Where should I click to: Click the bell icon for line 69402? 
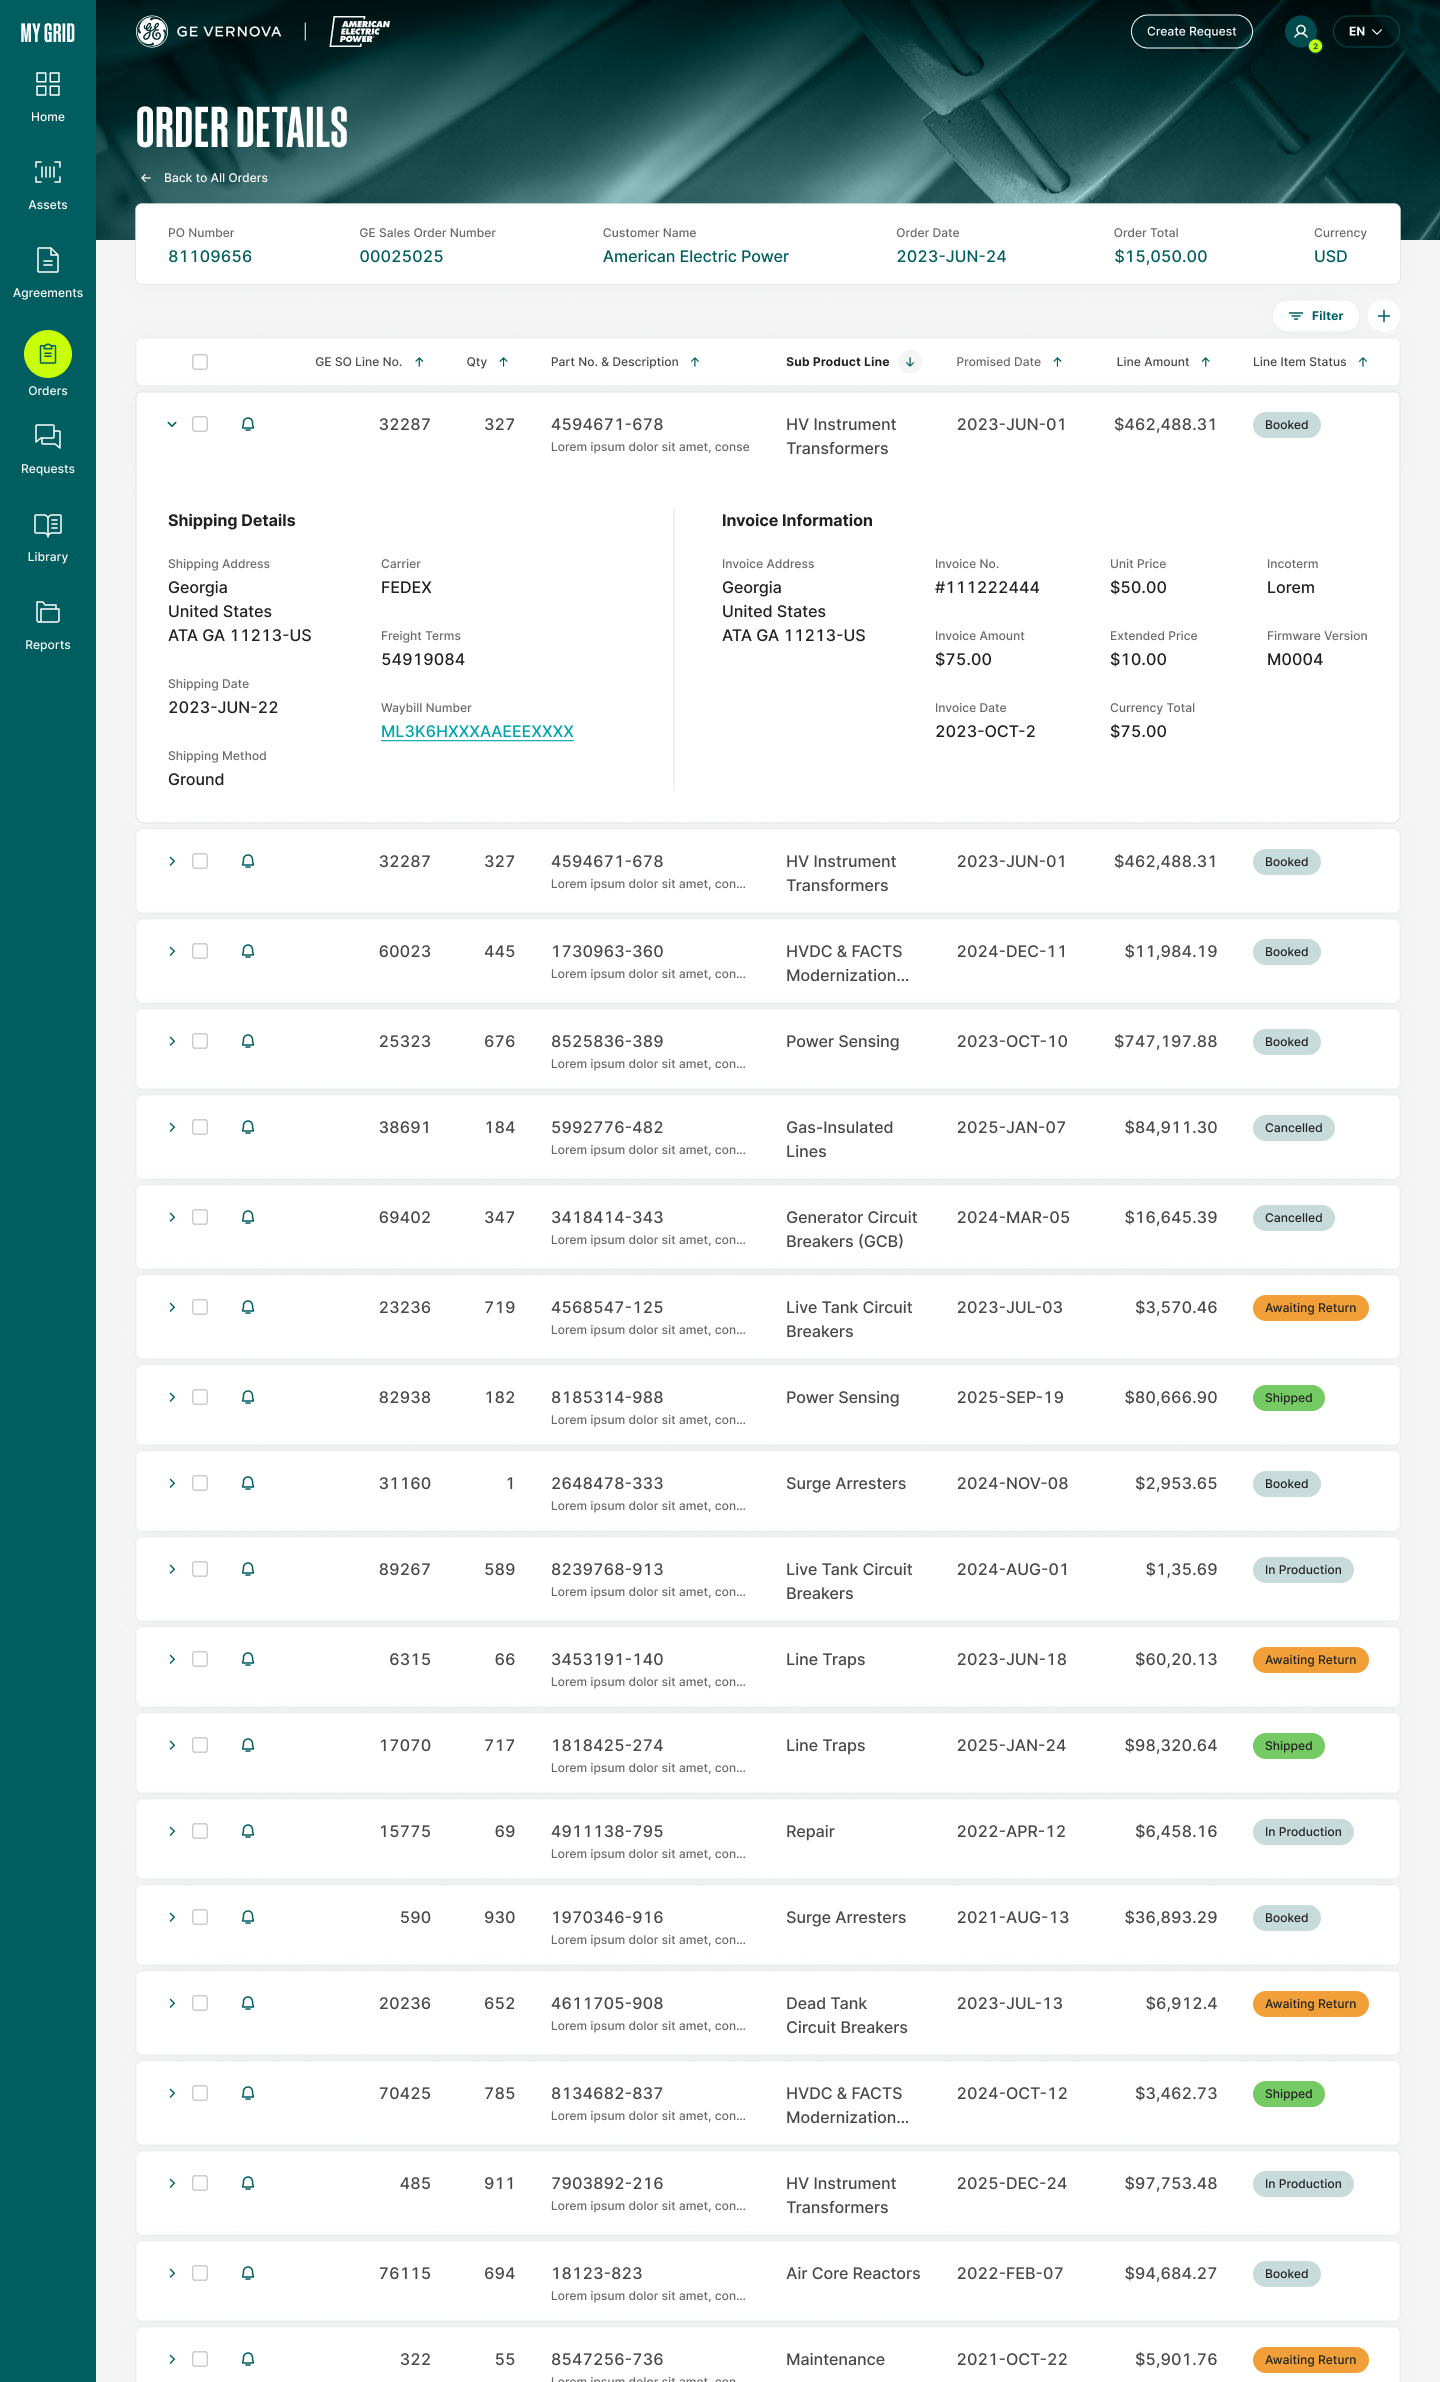tap(248, 1217)
